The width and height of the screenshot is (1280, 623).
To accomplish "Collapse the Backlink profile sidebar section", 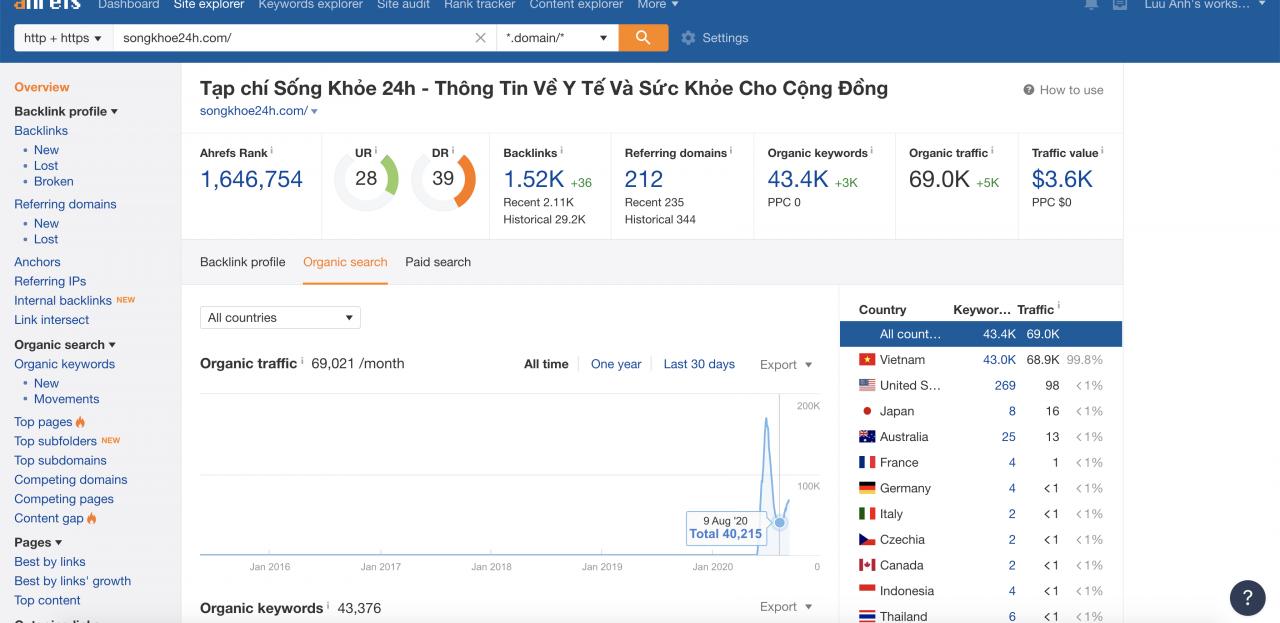I will coord(66,111).
